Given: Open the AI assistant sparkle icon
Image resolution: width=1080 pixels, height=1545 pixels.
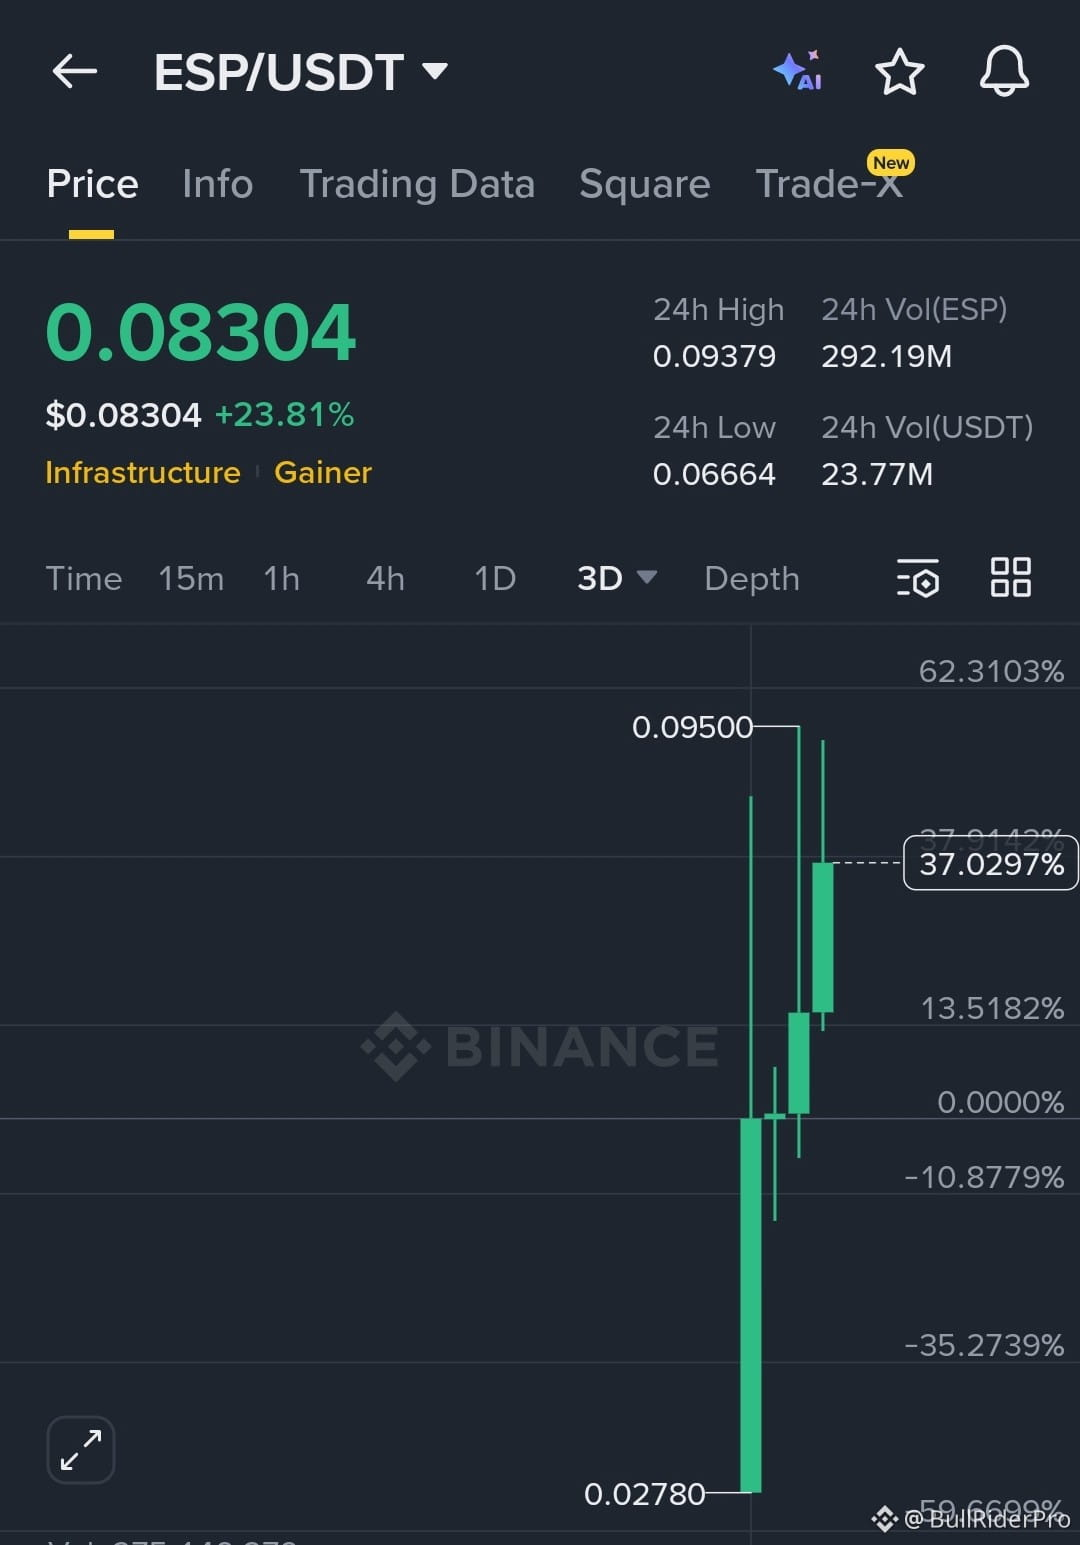Looking at the screenshot, I should click(798, 71).
